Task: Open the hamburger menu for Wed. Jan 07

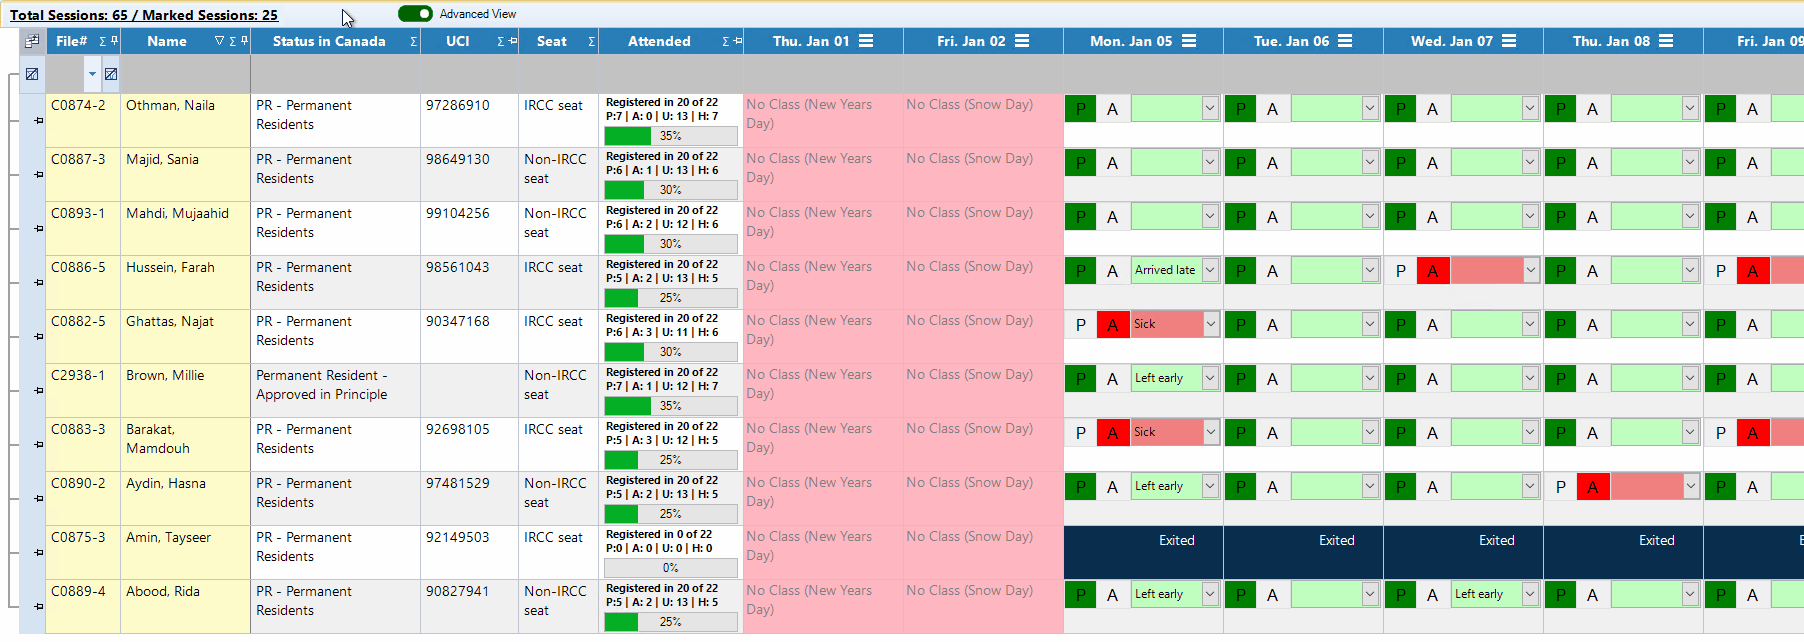Action: point(1509,41)
